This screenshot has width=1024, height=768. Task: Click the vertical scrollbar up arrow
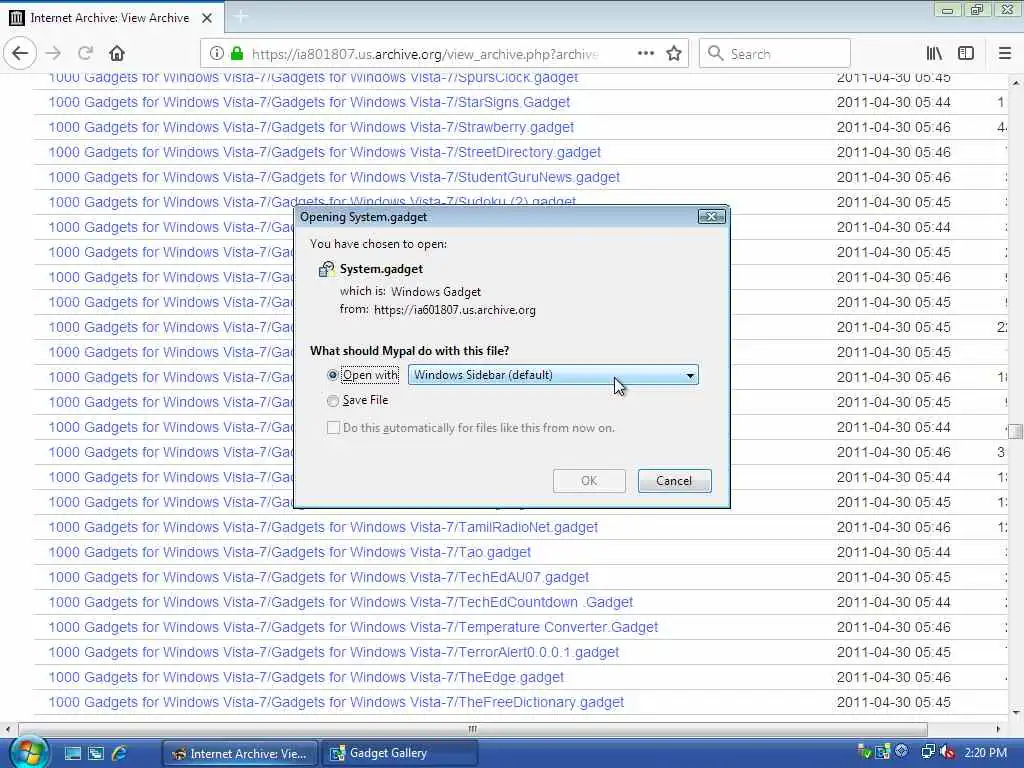[1016, 83]
